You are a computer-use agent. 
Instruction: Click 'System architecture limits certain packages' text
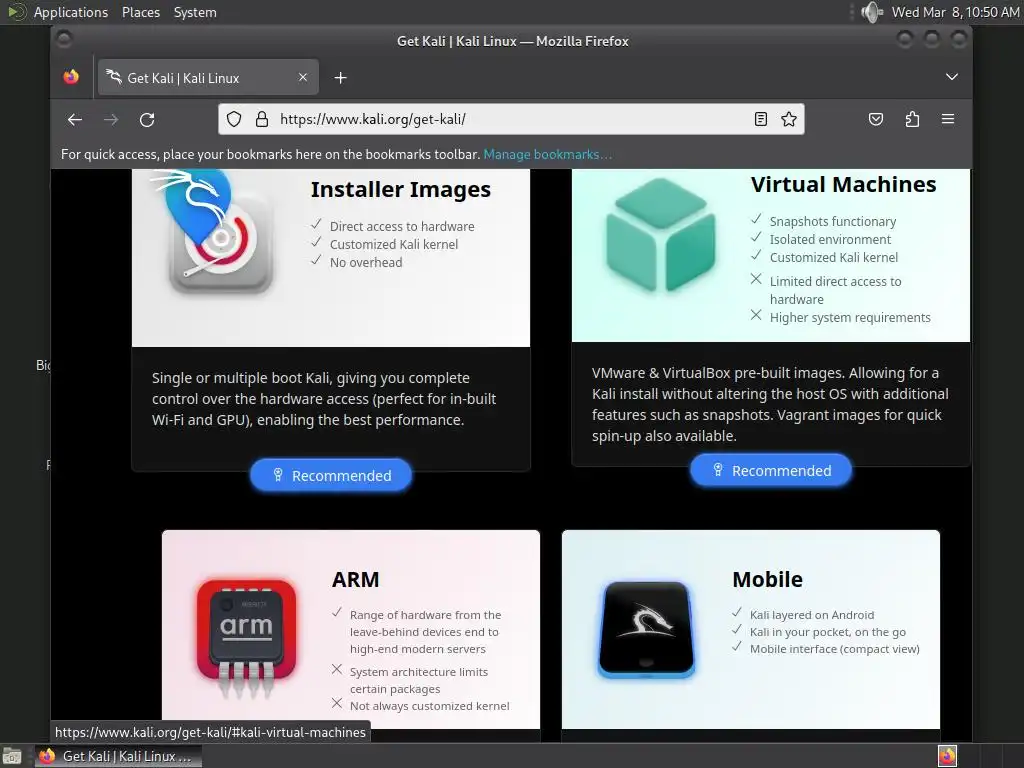tap(419, 680)
